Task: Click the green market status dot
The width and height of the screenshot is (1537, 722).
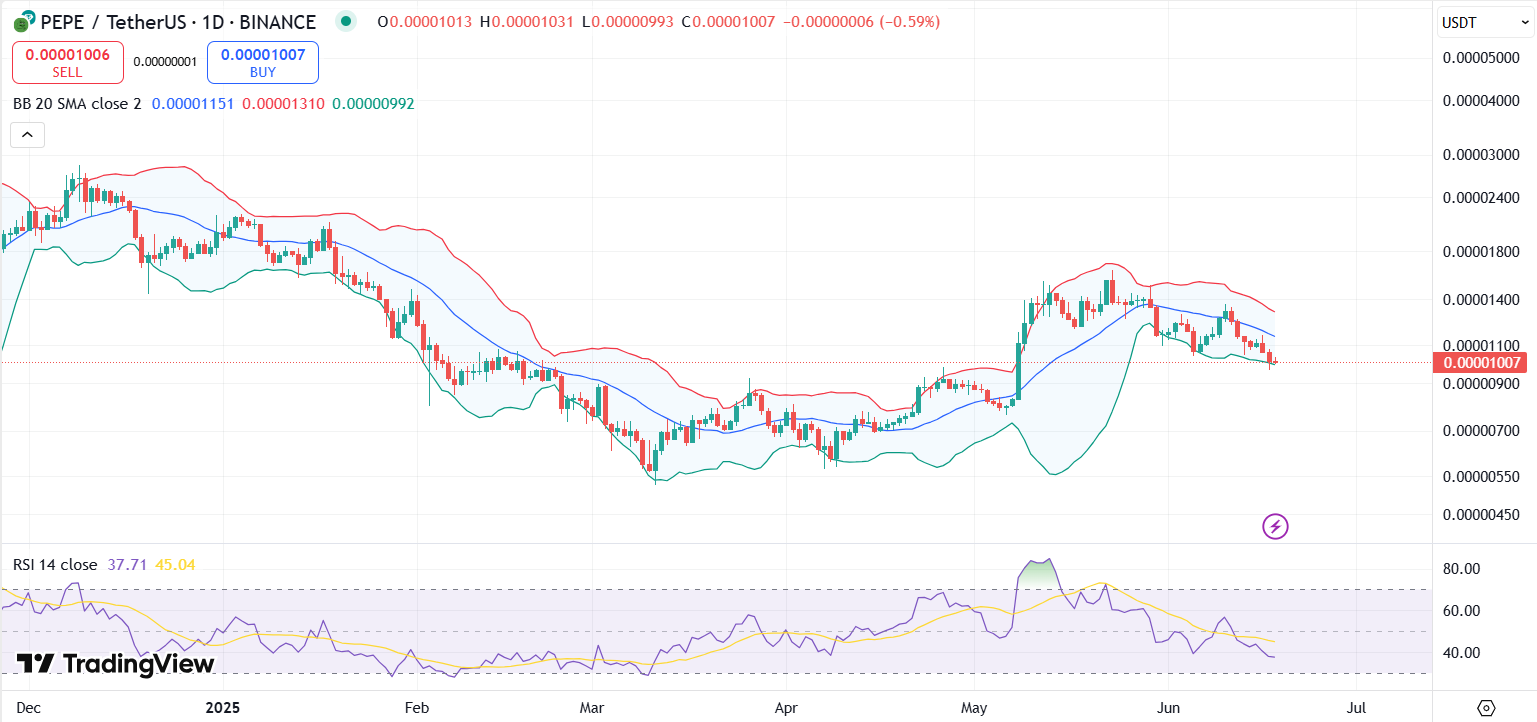Action: click(346, 21)
